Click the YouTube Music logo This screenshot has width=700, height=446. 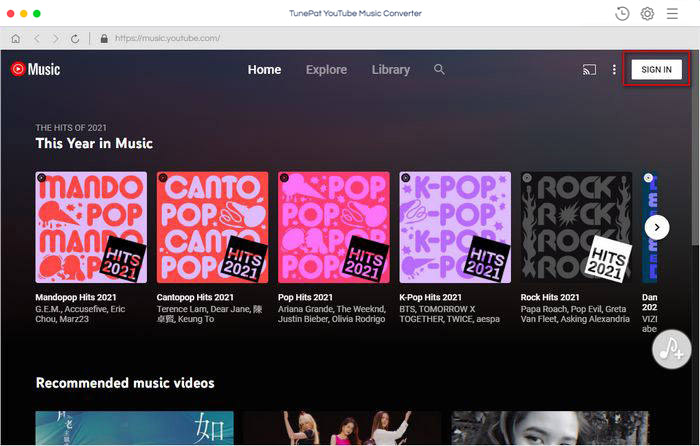(35, 69)
